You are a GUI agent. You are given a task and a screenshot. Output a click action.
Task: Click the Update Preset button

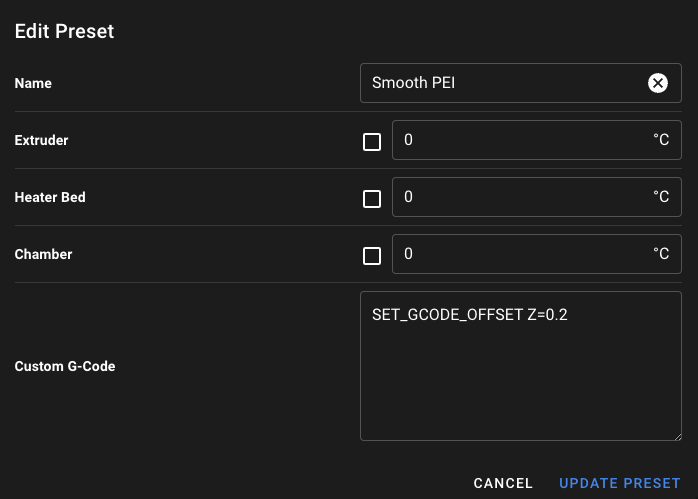pos(620,483)
